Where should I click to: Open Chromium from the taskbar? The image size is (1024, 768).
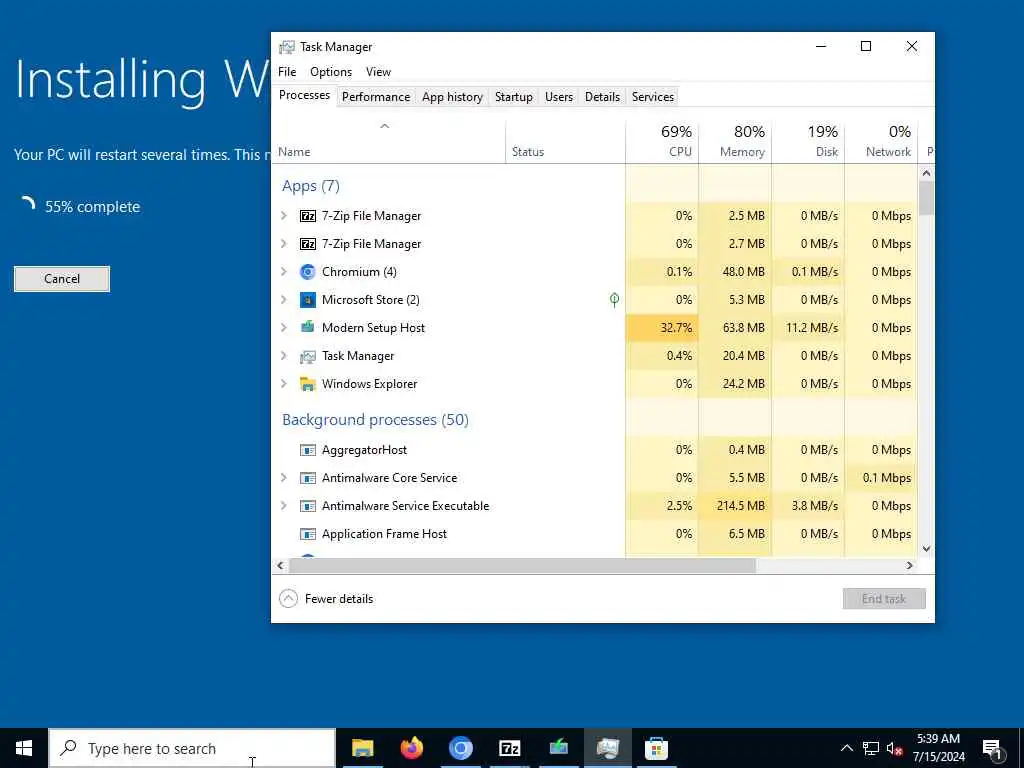click(460, 748)
